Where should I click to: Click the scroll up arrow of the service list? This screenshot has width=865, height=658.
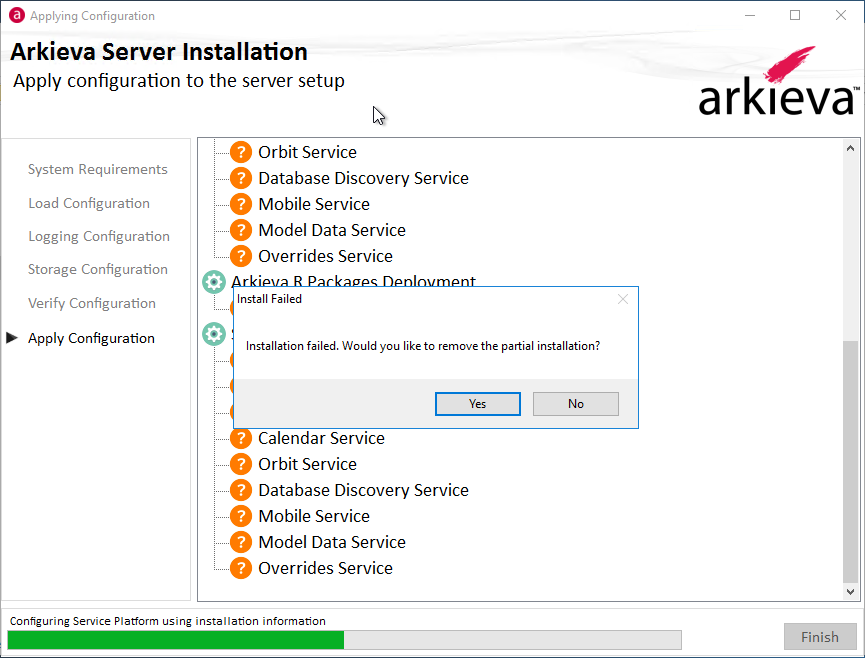(x=850, y=148)
